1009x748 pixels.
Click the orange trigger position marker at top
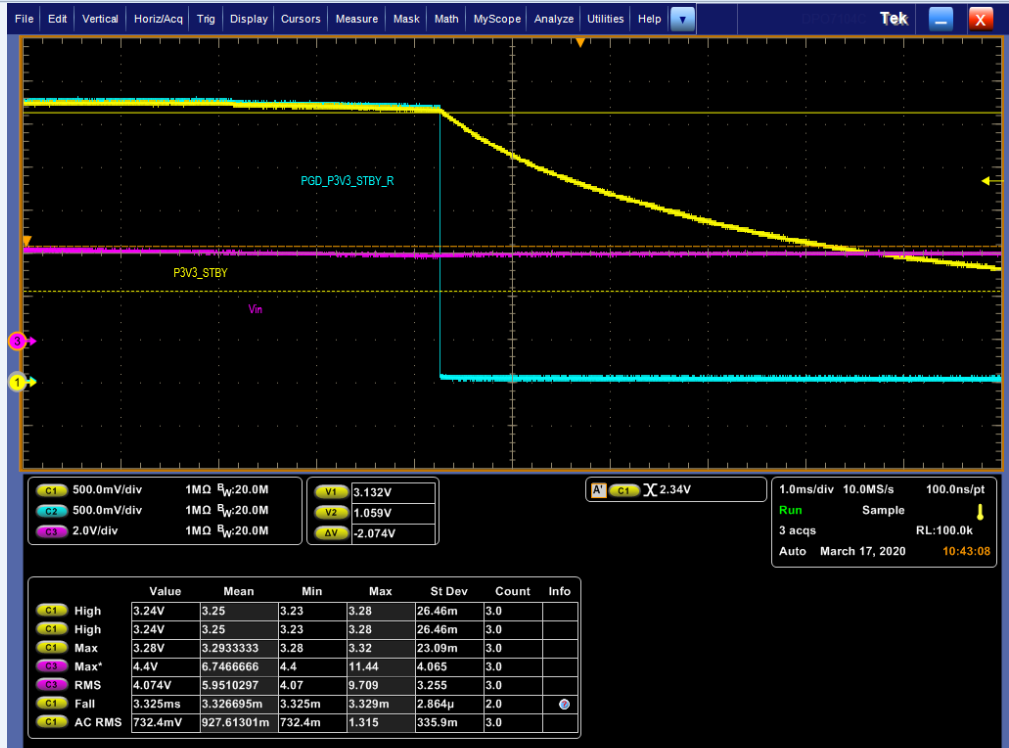pyautogui.click(x=579, y=43)
